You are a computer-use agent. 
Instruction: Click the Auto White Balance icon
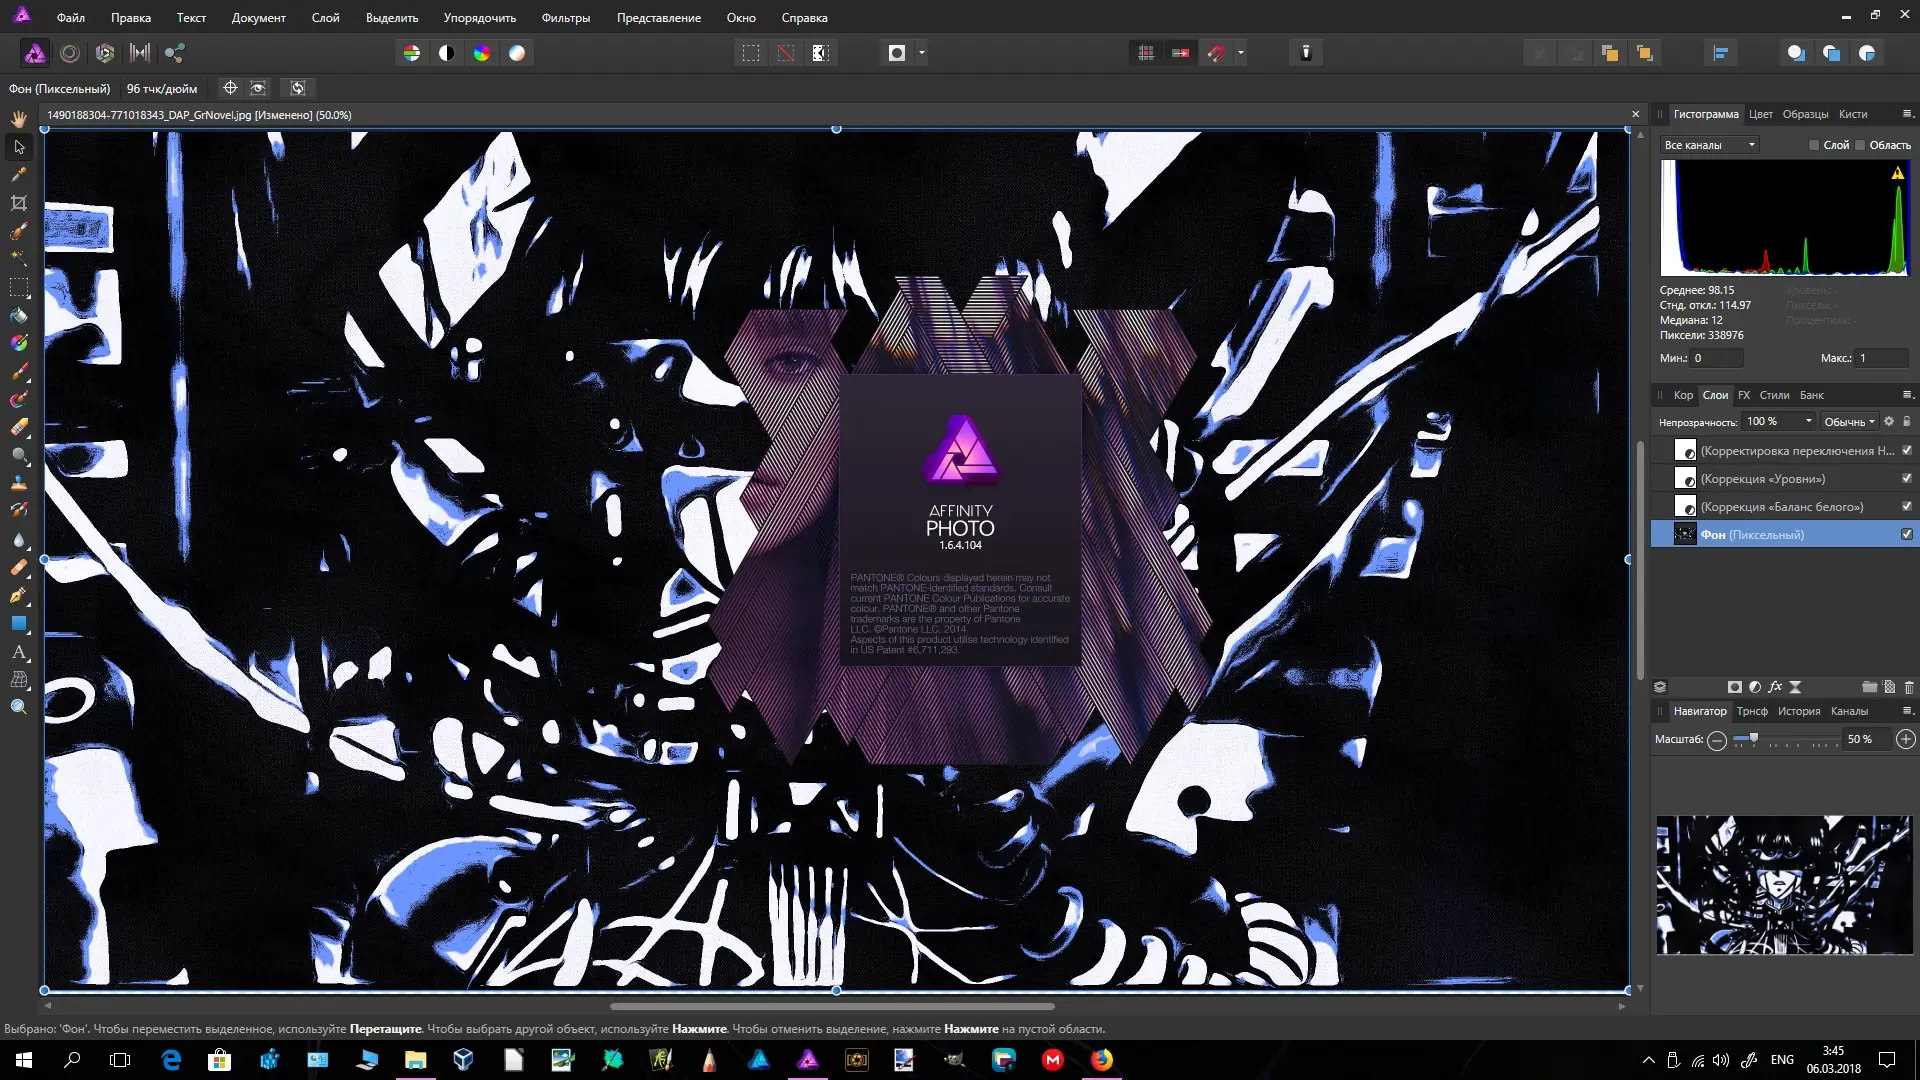[x=517, y=52]
